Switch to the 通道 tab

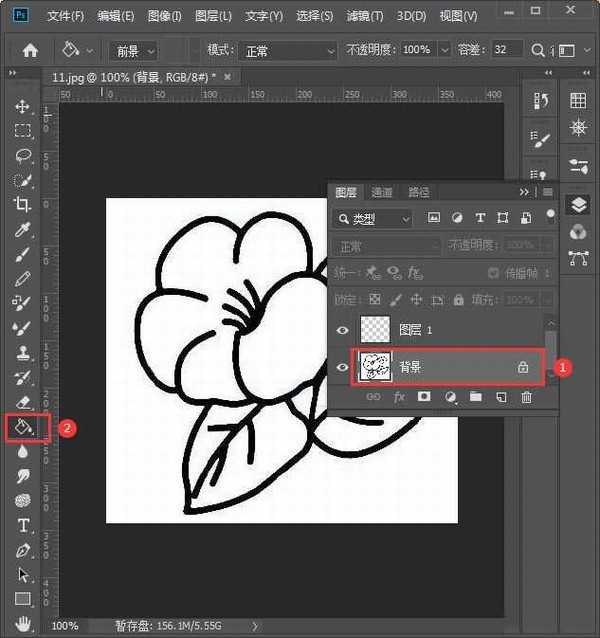[382, 192]
